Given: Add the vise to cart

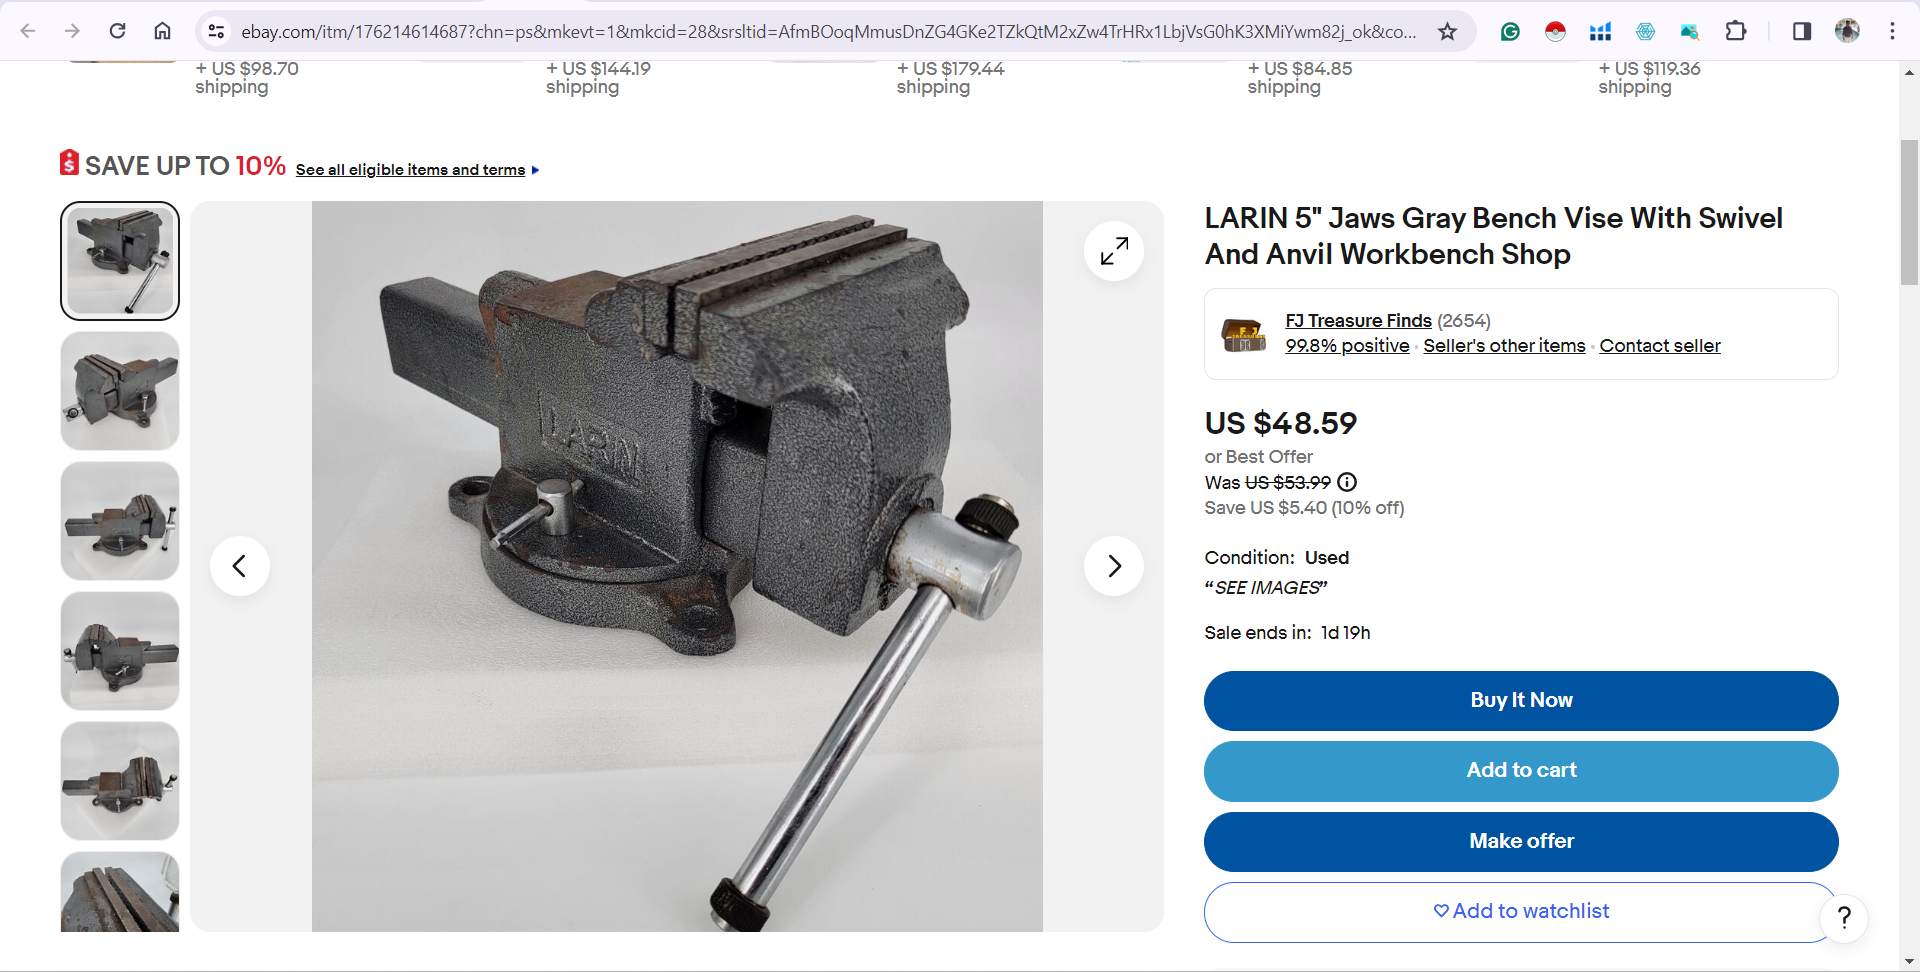Looking at the screenshot, I should coord(1521,771).
